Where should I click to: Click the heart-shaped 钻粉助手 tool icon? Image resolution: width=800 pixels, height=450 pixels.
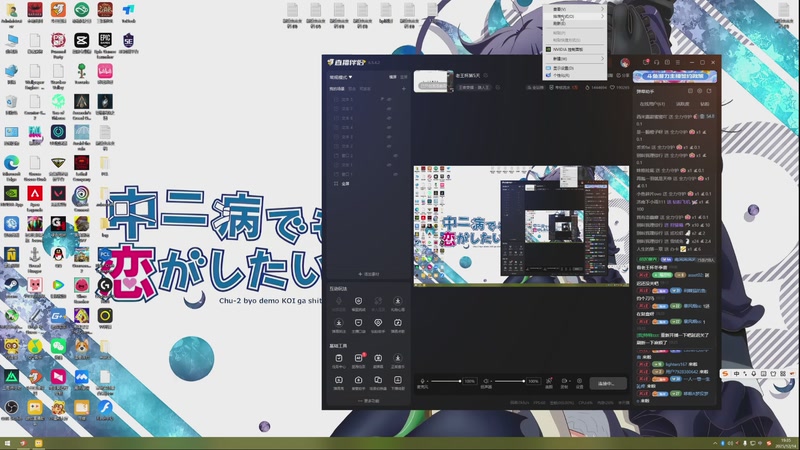tap(378, 322)
